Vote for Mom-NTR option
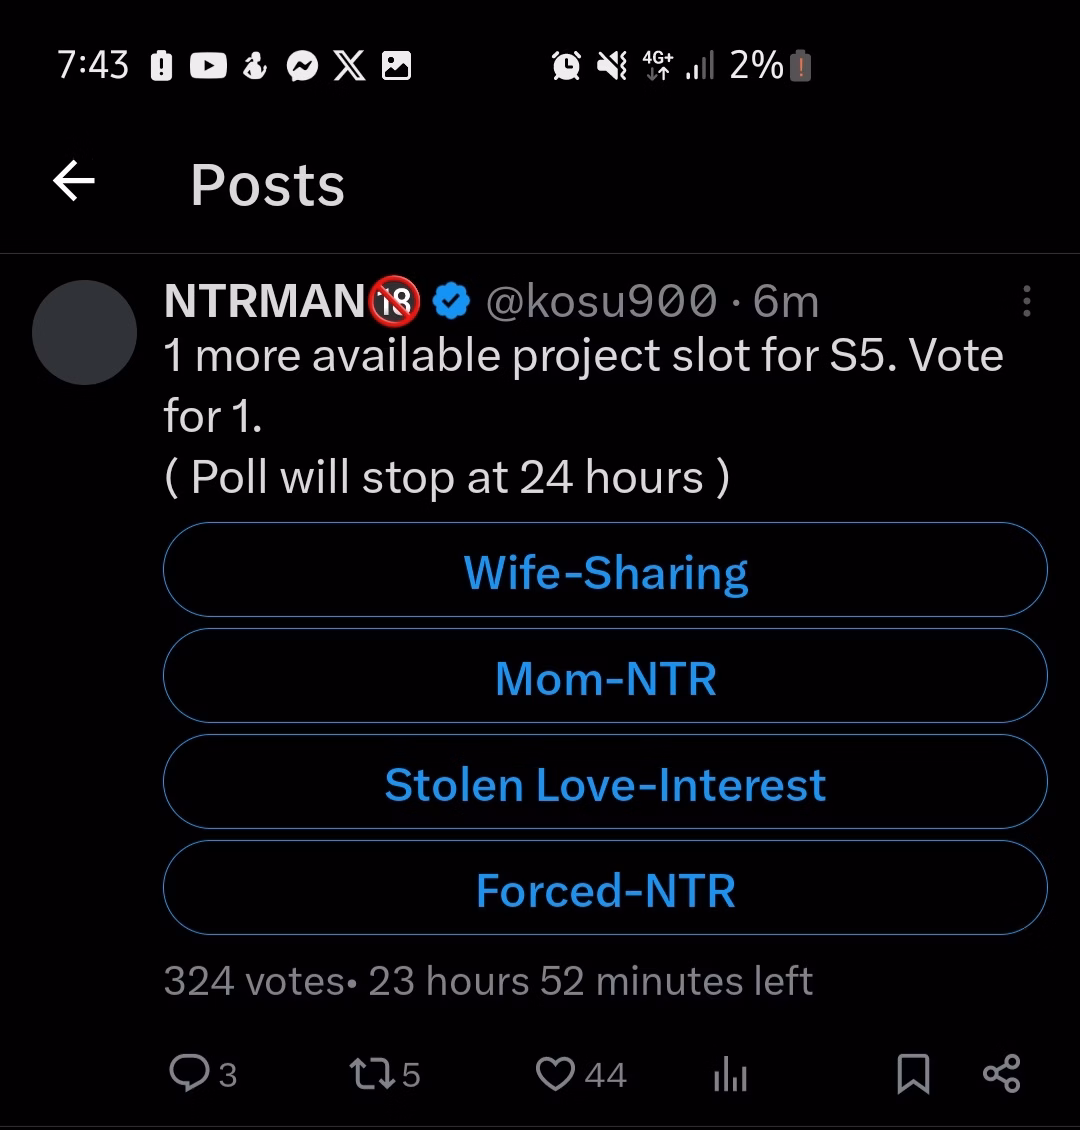Screen dimensions: 1080x1130 [x=605, y=678]
